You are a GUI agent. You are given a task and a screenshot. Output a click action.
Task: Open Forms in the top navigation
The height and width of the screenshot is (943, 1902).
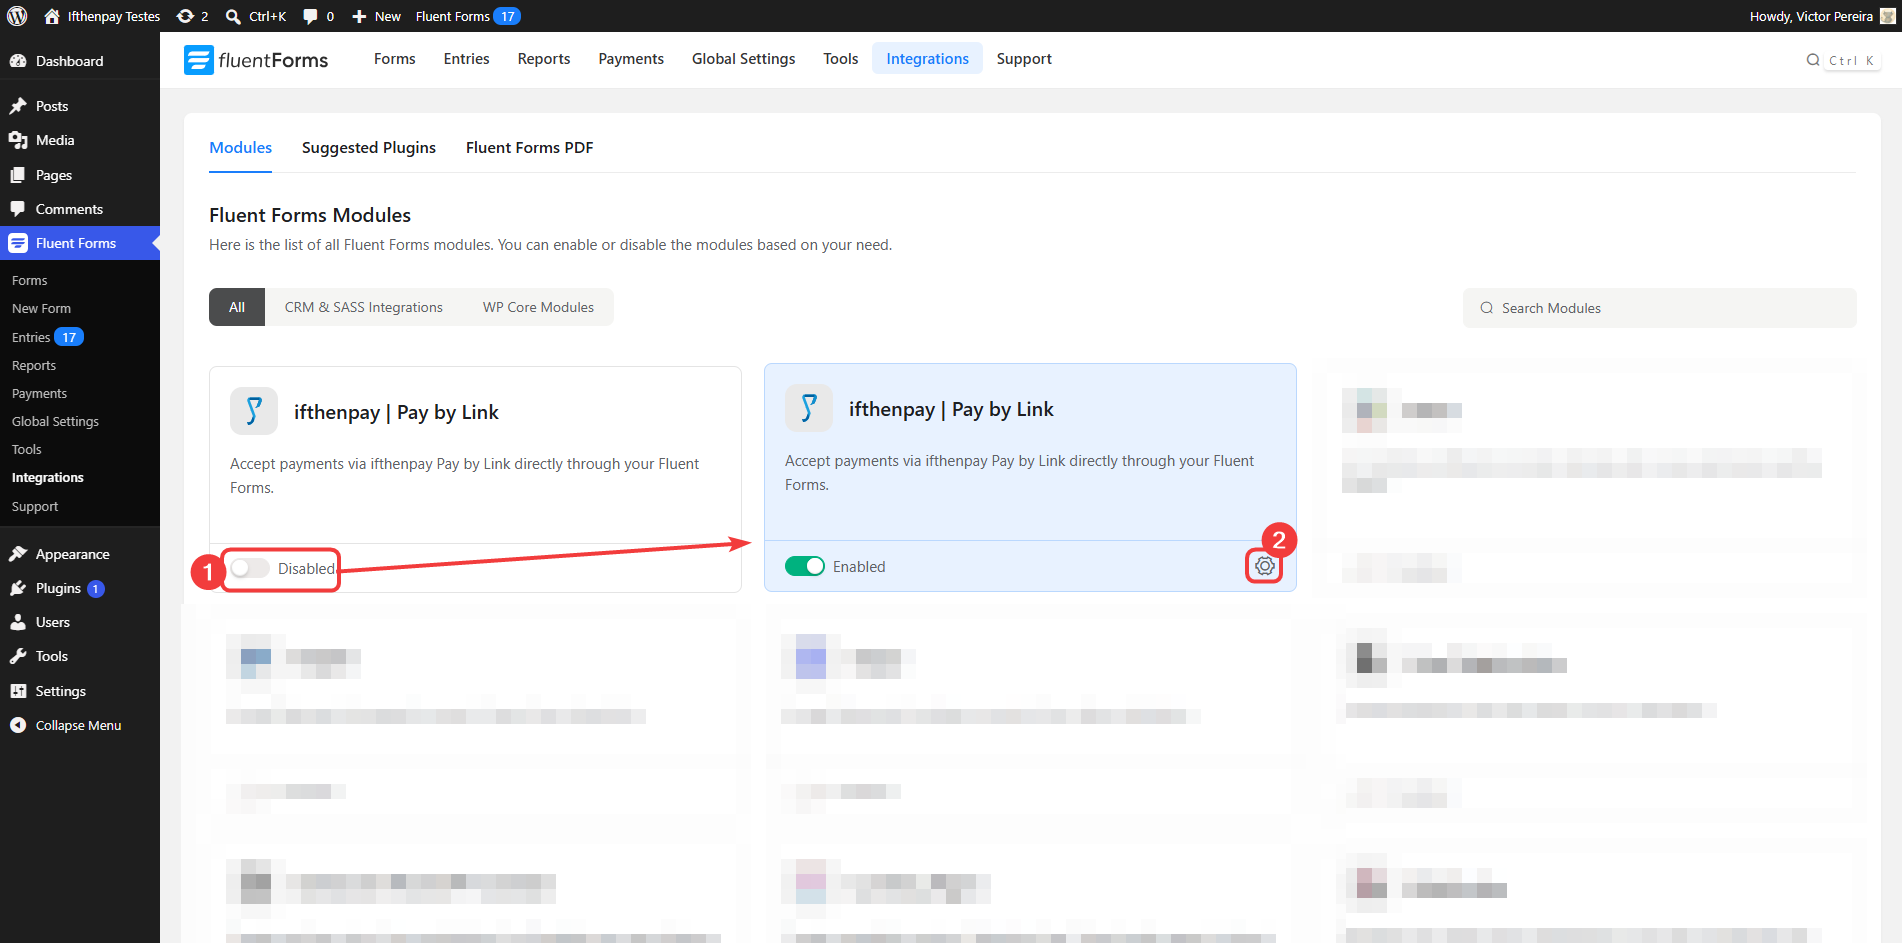tap(395, 59)
